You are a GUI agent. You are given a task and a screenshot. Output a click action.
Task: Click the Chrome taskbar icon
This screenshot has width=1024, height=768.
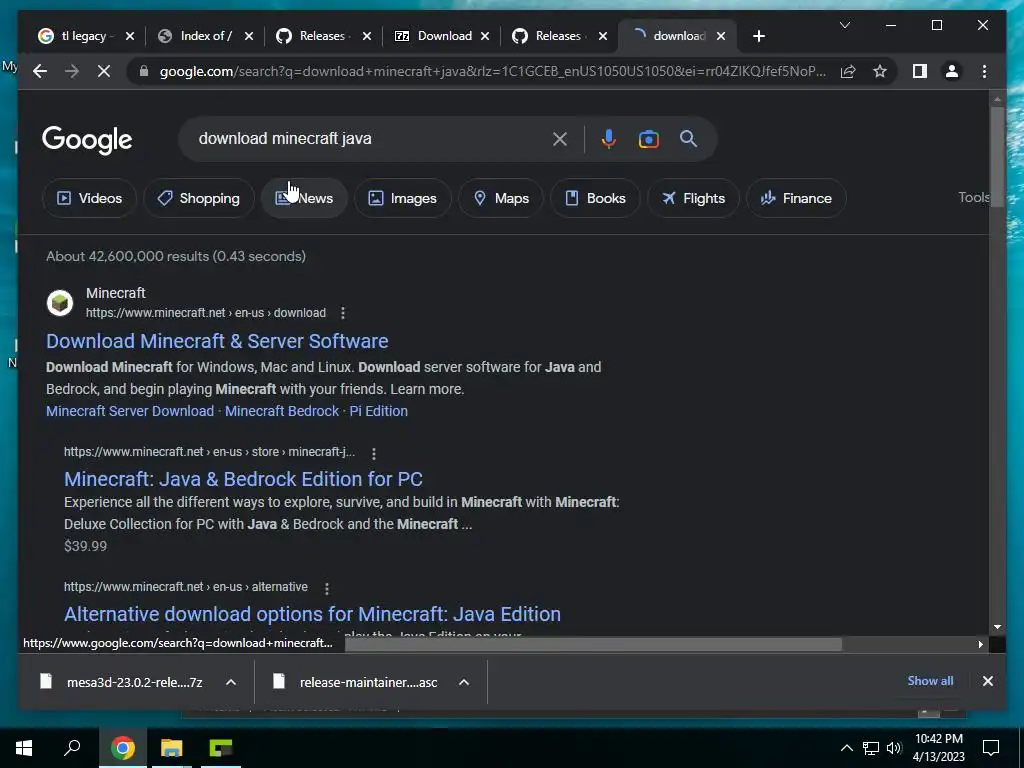pyautogui.click(x=122, y=748)
